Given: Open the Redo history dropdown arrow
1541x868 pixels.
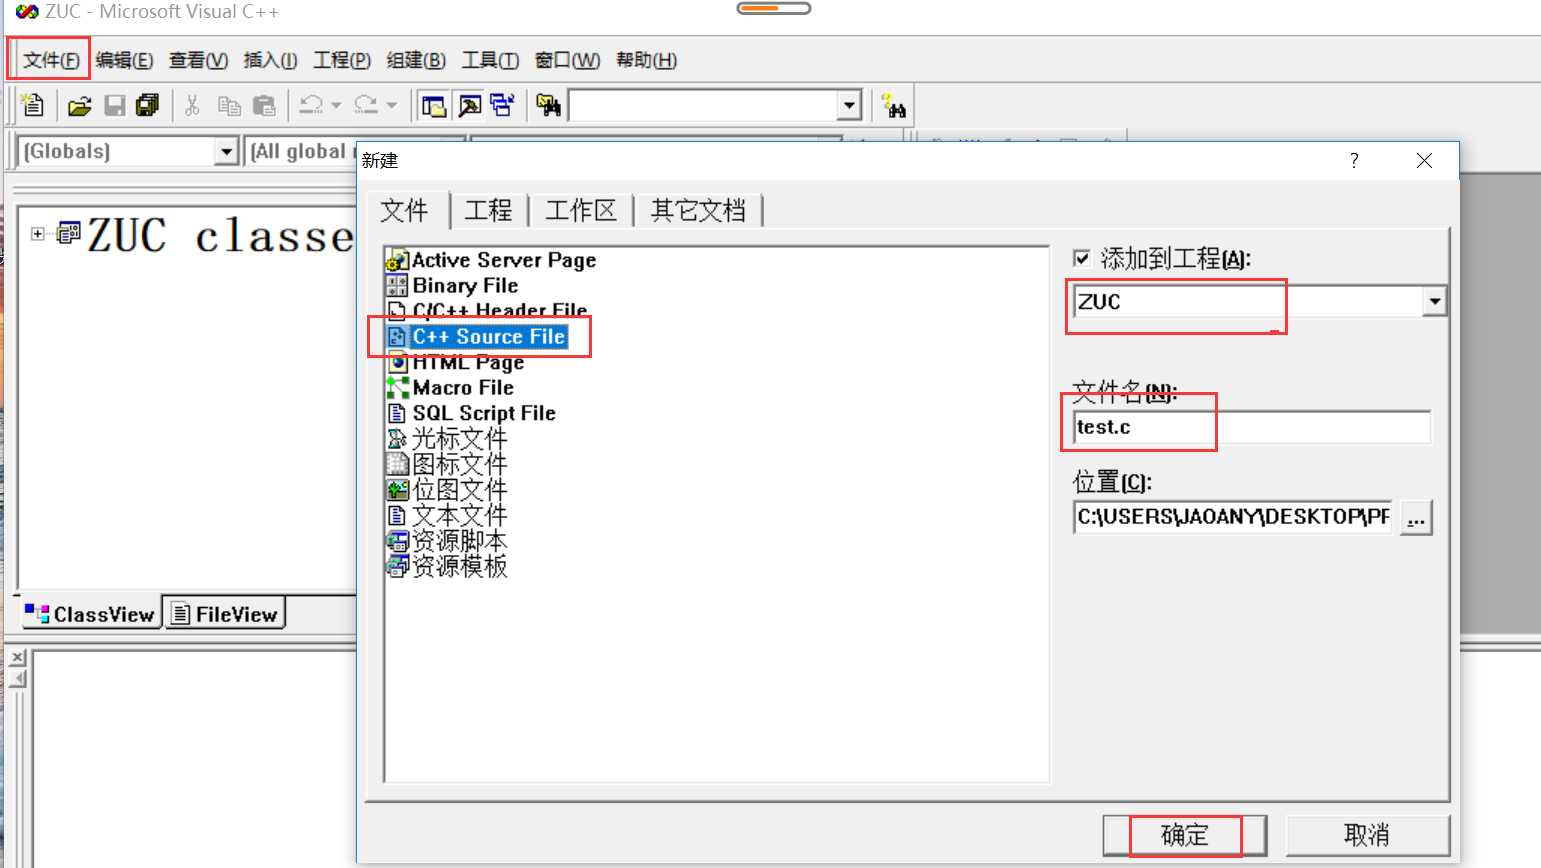Looking at the screenshot, I should [391, 105].
